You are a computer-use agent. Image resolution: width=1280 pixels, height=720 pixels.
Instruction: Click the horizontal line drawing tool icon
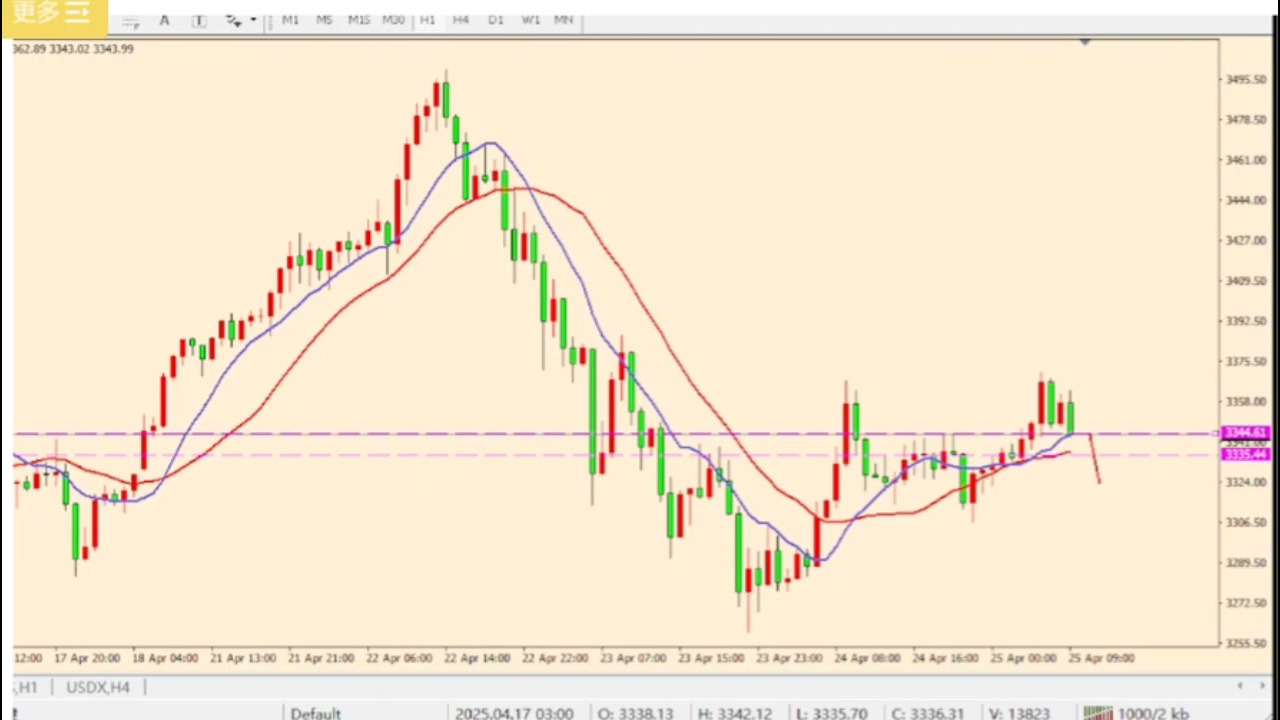point(131,20)
